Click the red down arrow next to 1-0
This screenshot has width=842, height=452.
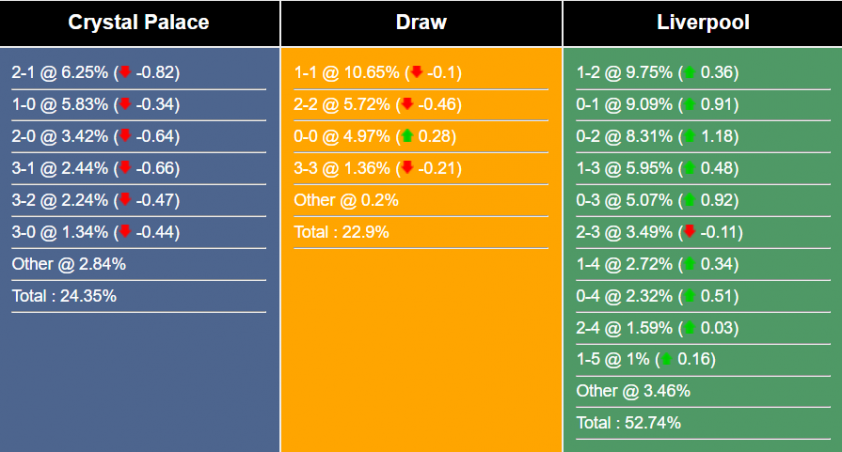125,104
